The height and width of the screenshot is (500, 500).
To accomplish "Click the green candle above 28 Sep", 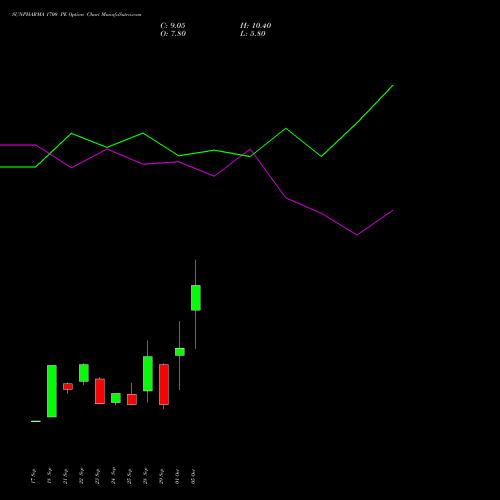I will click(x=148, y=374).
